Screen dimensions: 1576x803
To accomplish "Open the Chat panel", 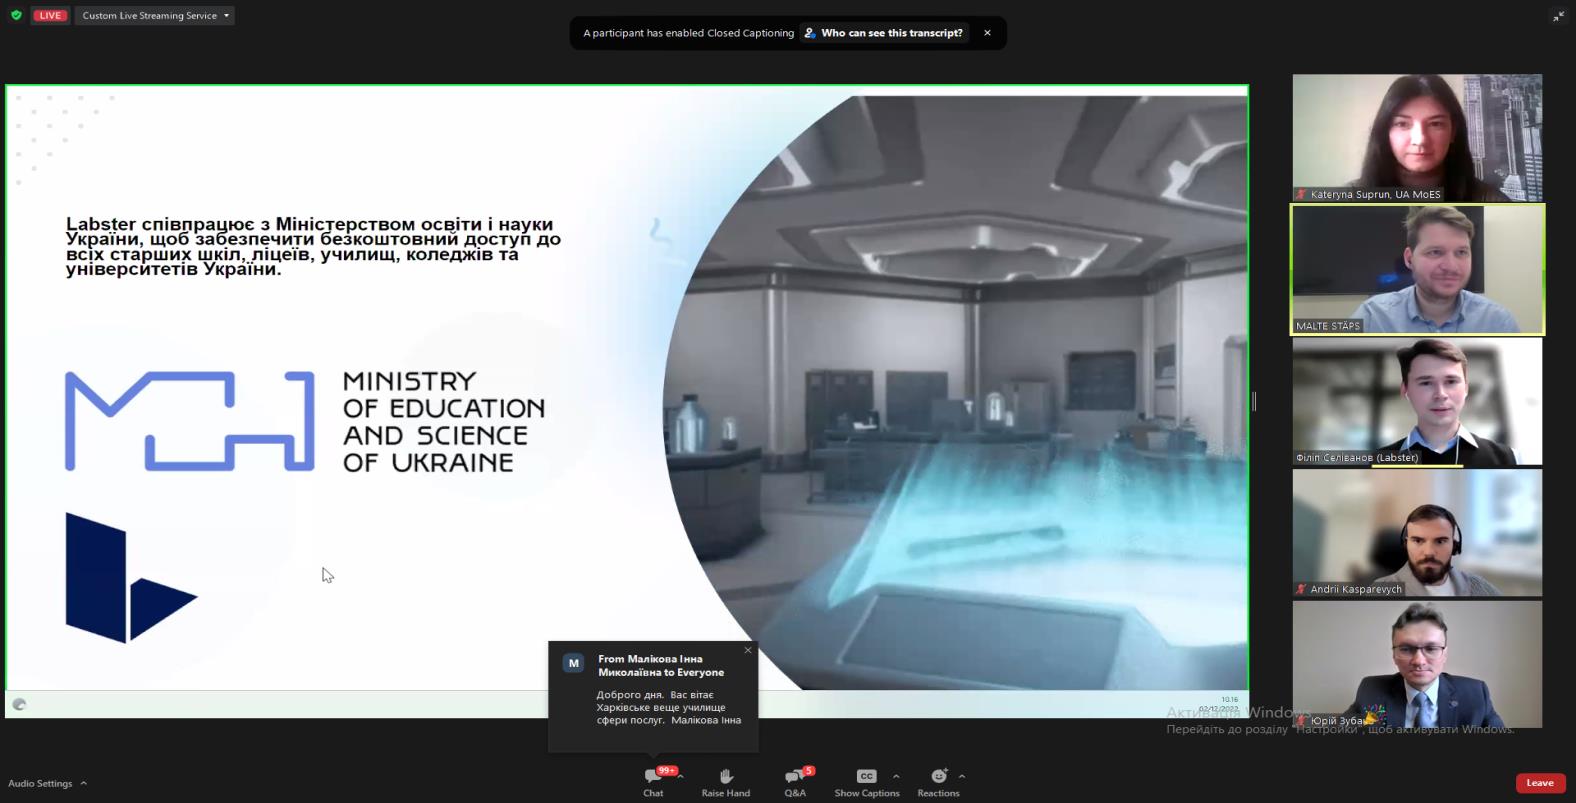I will point(653,782).
